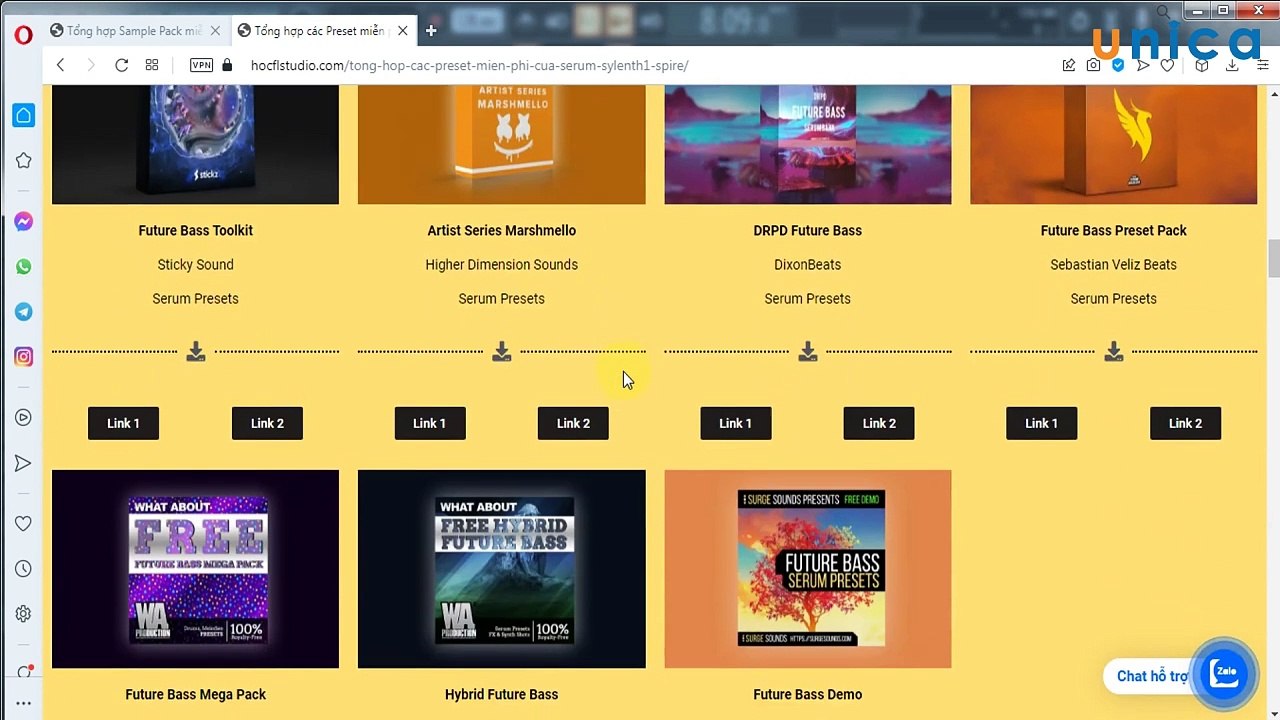Open My Flow arrow in the sidebar

pos(24,463)
